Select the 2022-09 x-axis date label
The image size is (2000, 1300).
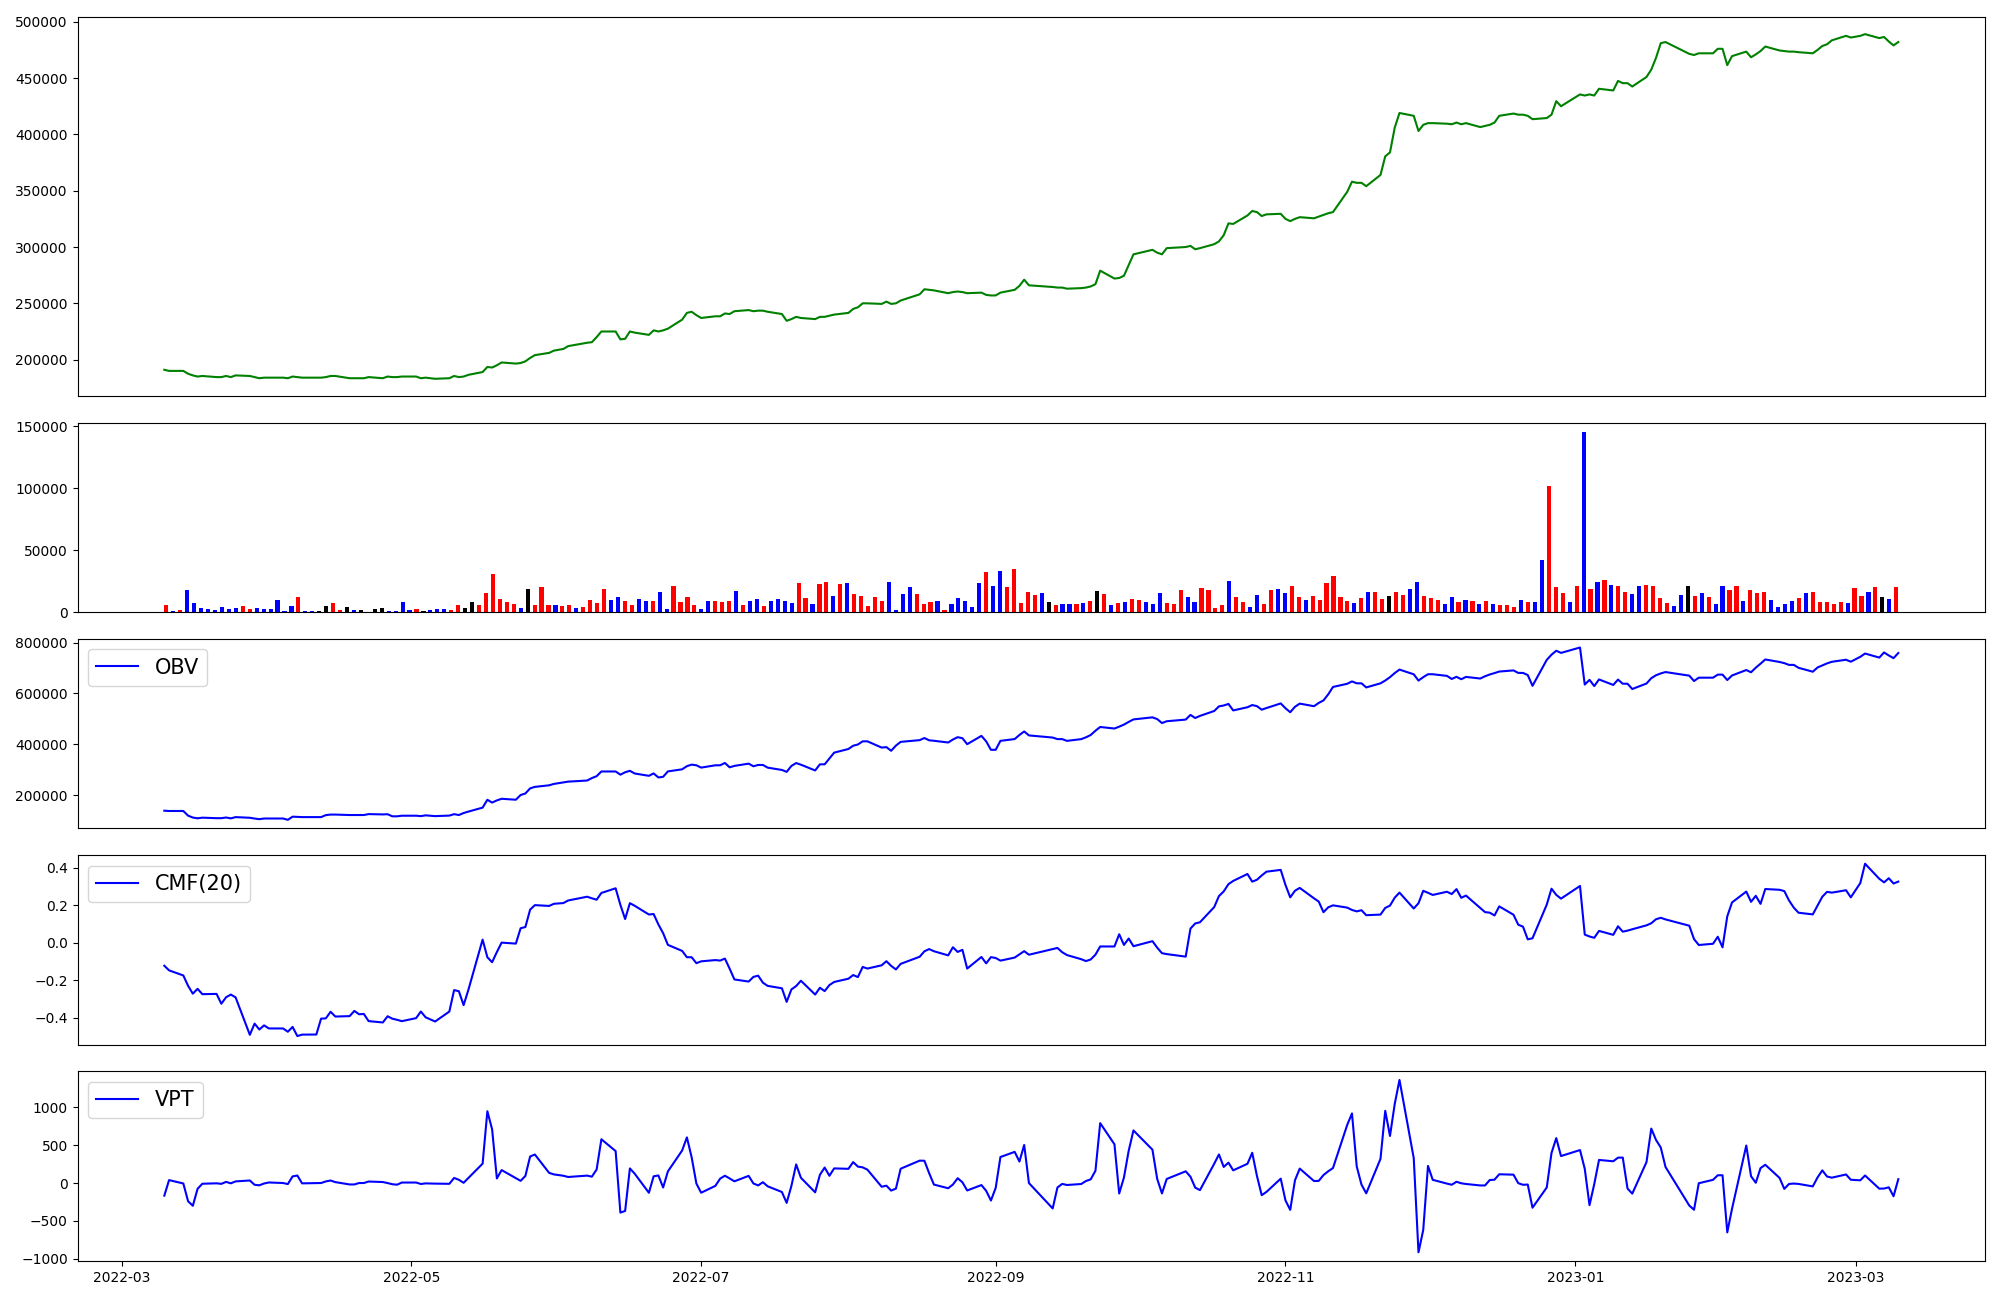[x=996, y=1277]
